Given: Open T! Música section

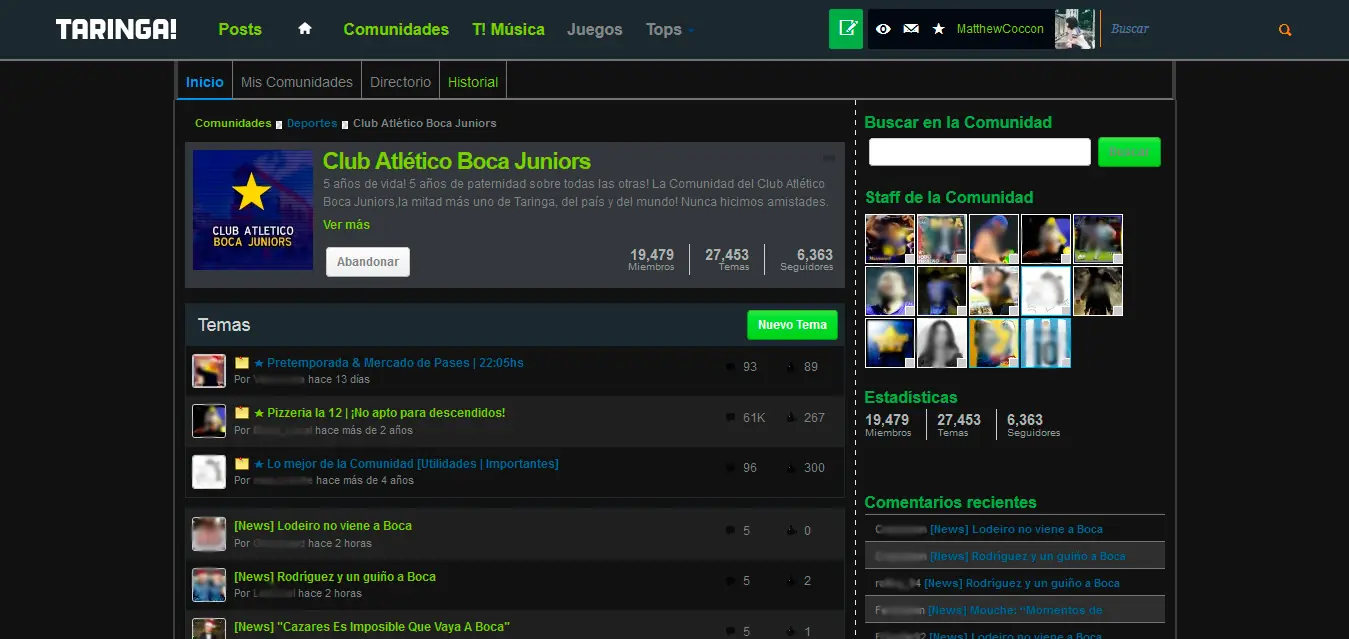Looking at the screenshot, I should (x=508, y=29).
